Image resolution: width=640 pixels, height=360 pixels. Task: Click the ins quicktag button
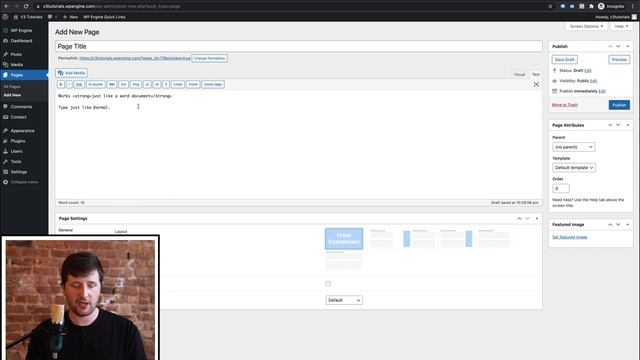tap(124, 84)
